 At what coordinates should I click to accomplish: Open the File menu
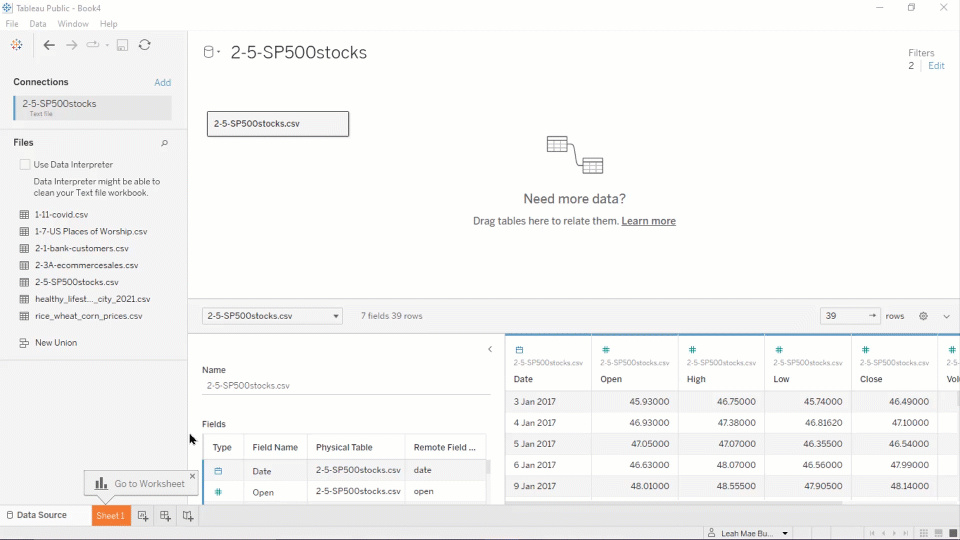click(x=12, y=24)
